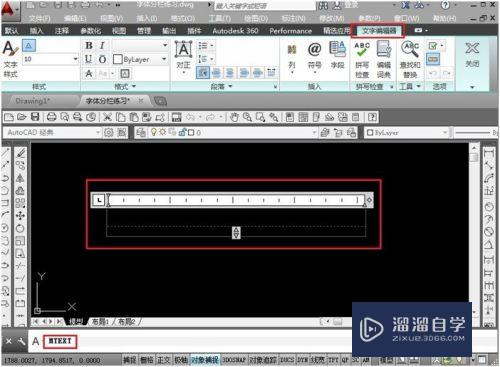
Task: Open the Performance ribbon tab
Action: (291, 31)
